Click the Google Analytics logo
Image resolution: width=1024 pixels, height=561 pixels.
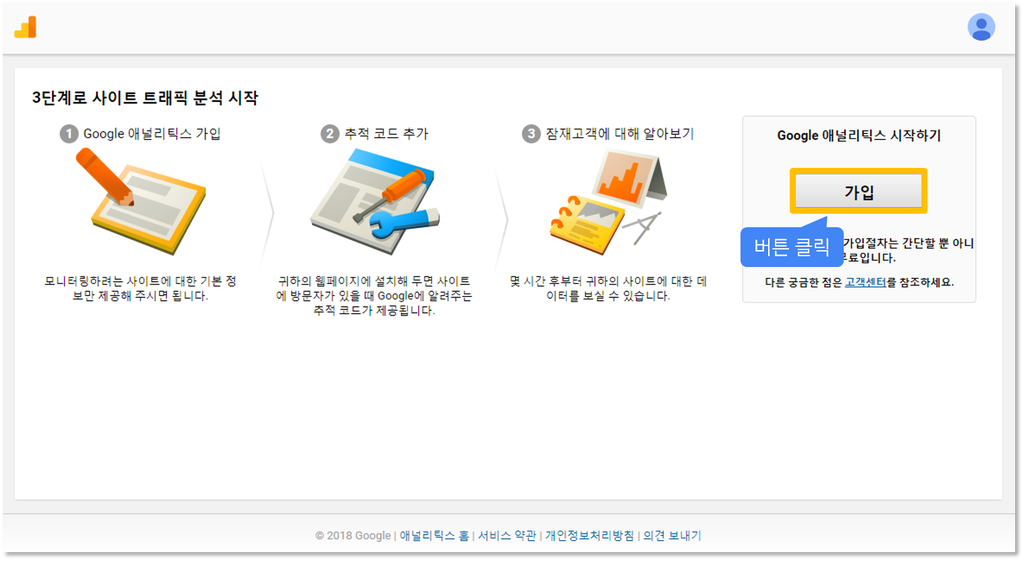point(25,27)
